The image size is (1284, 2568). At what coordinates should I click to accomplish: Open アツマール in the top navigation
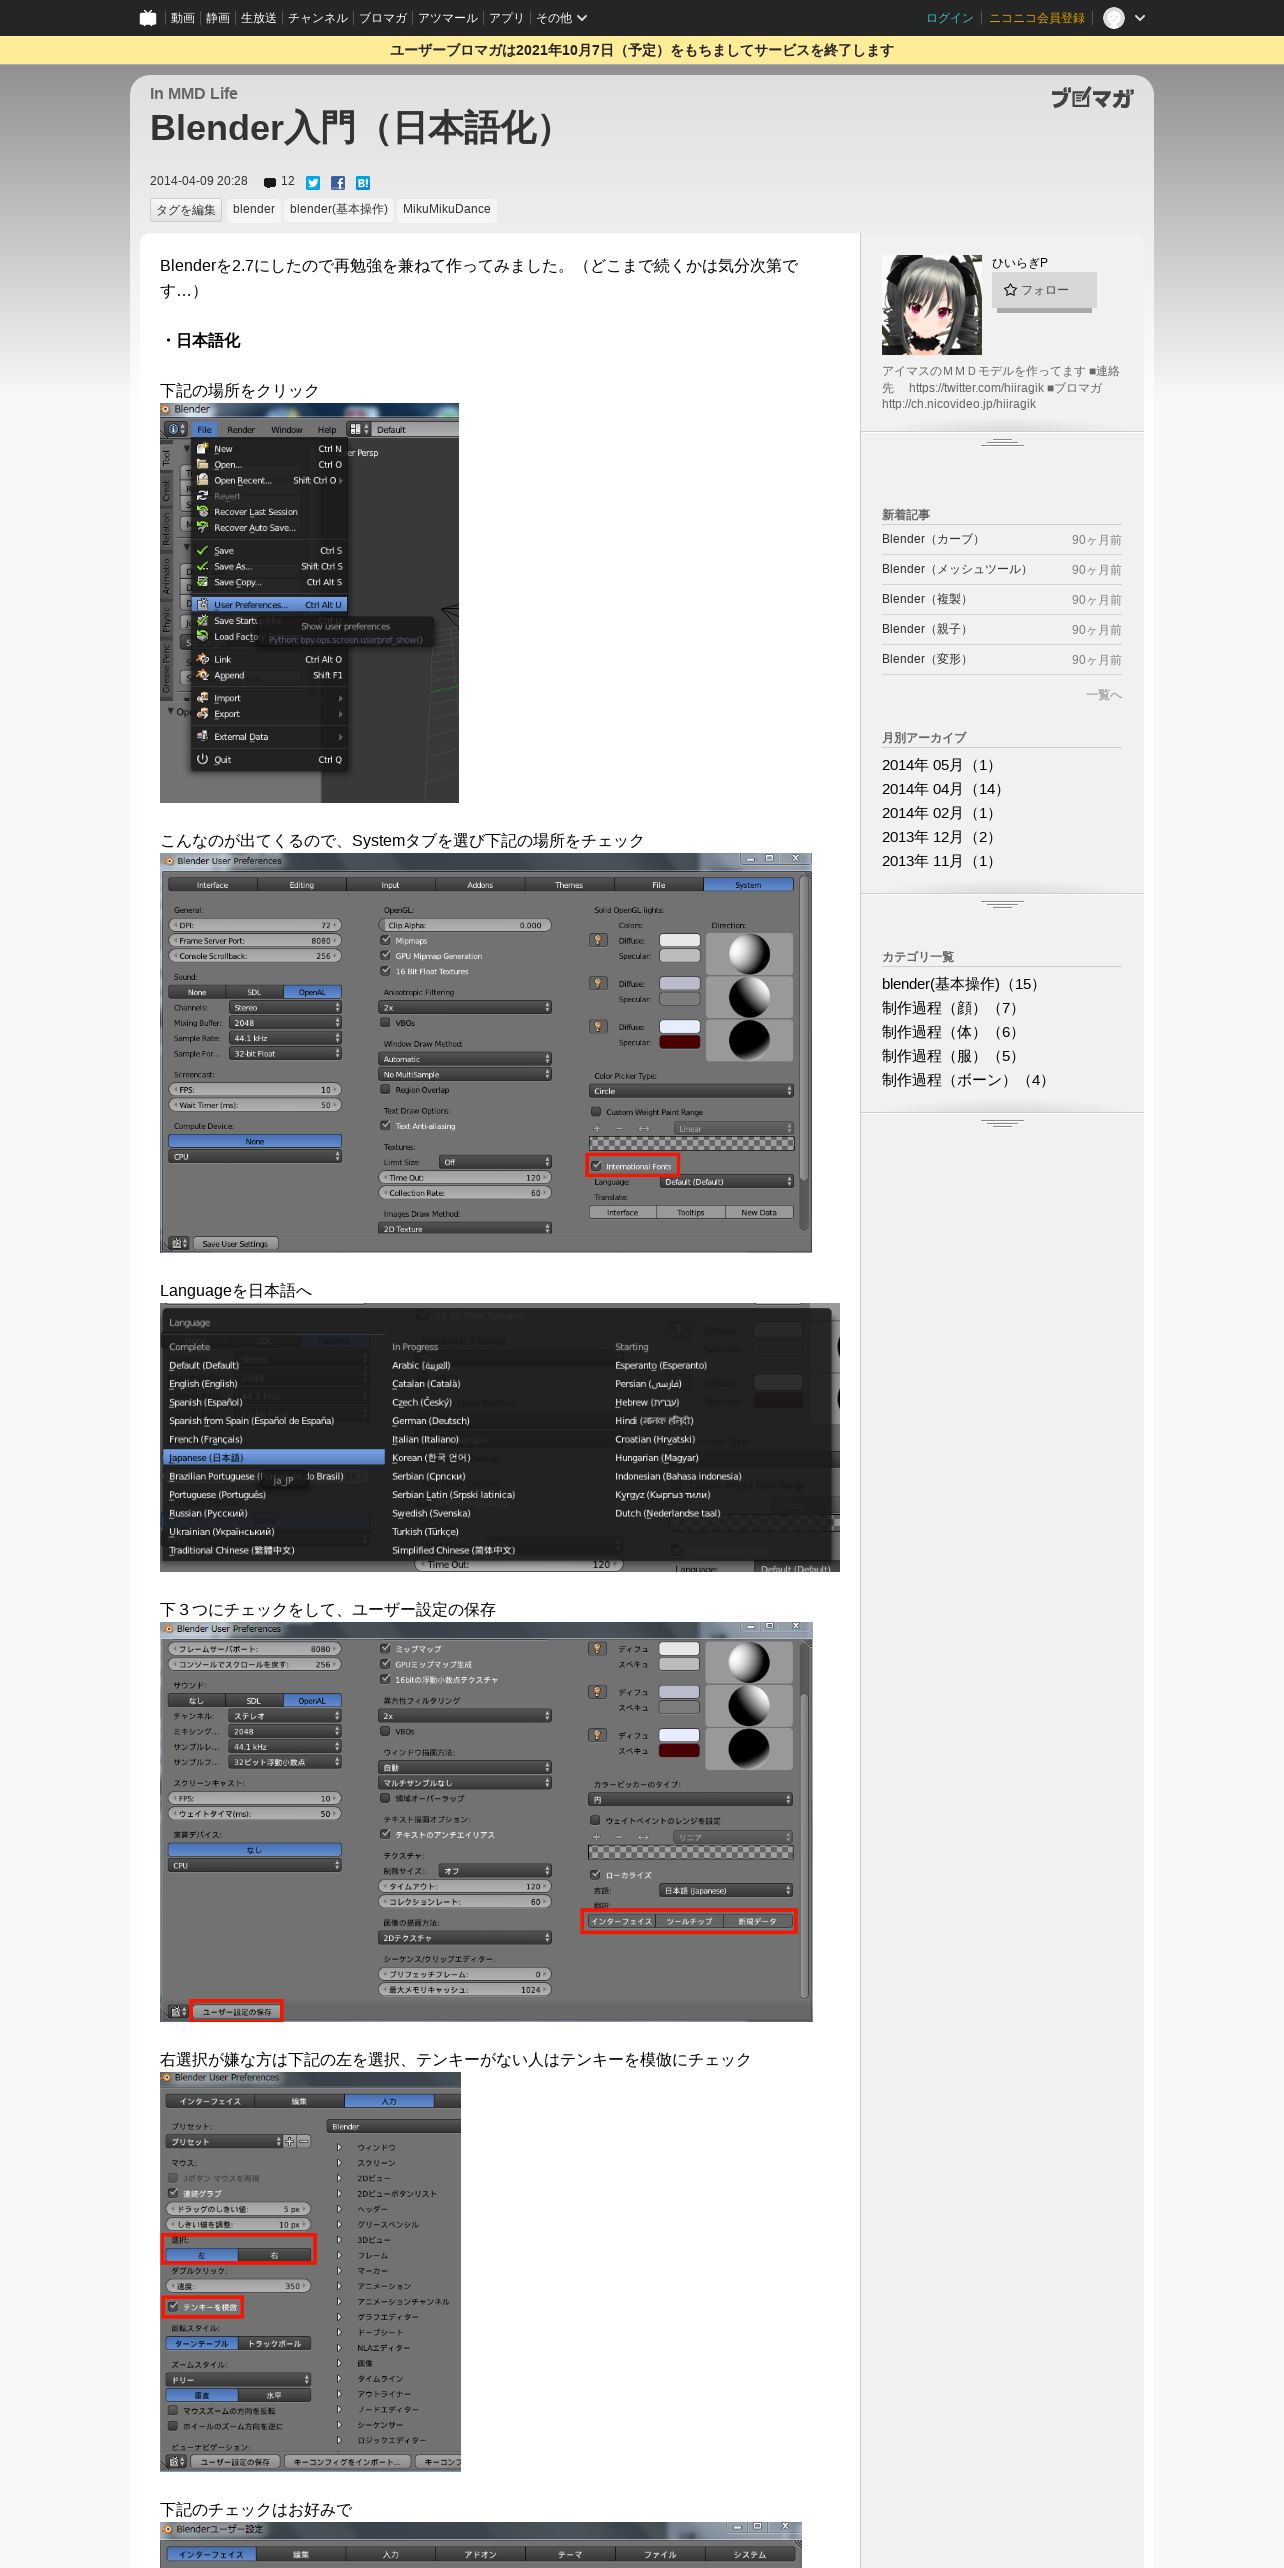point(448,18)
